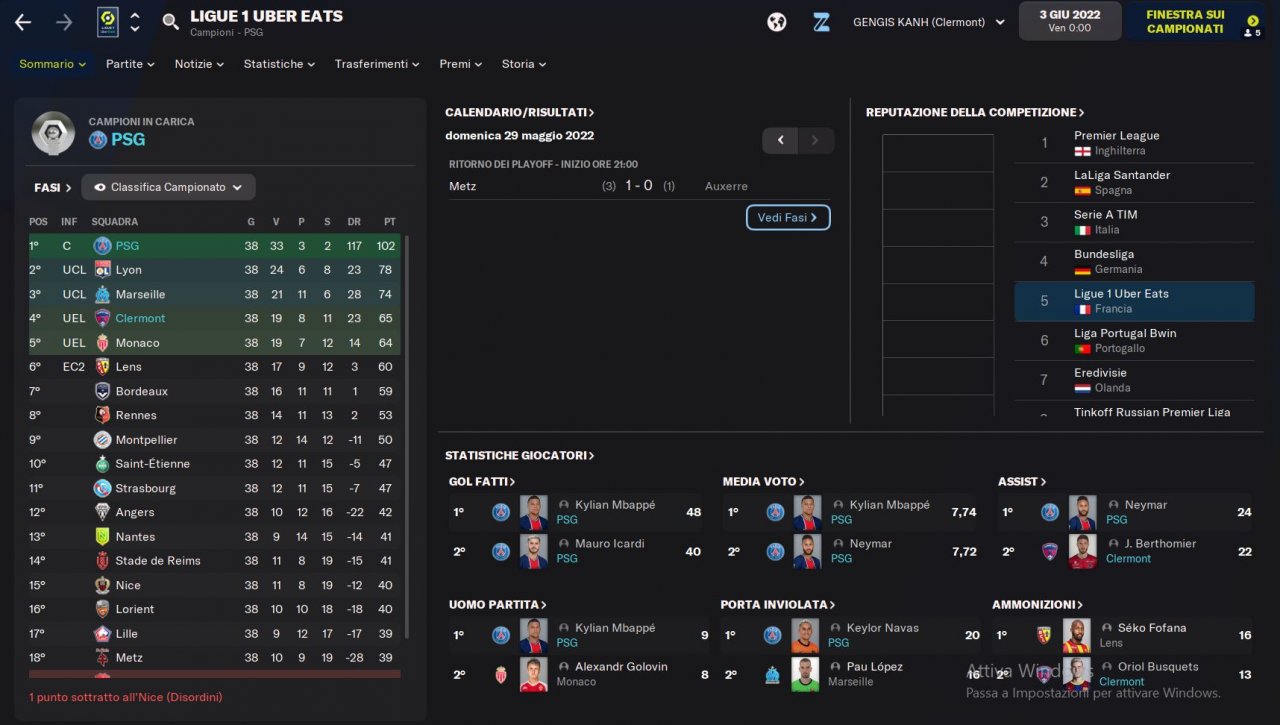Show the previous competition with the up chevron
The image size is (1280, 725).
[x=135, y=15]
